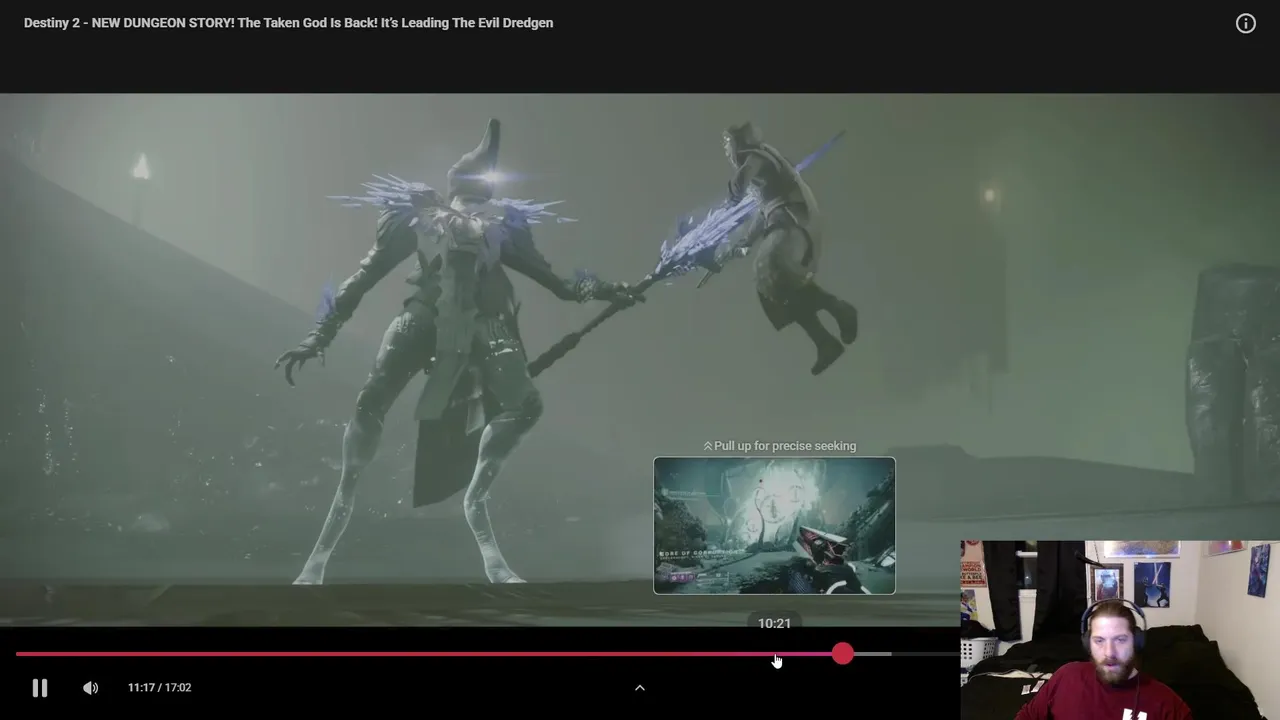Expand the chevron-up panel below the seek bar
The width and height of the screenshot is (1280, 720).
[x=640, y=688]
